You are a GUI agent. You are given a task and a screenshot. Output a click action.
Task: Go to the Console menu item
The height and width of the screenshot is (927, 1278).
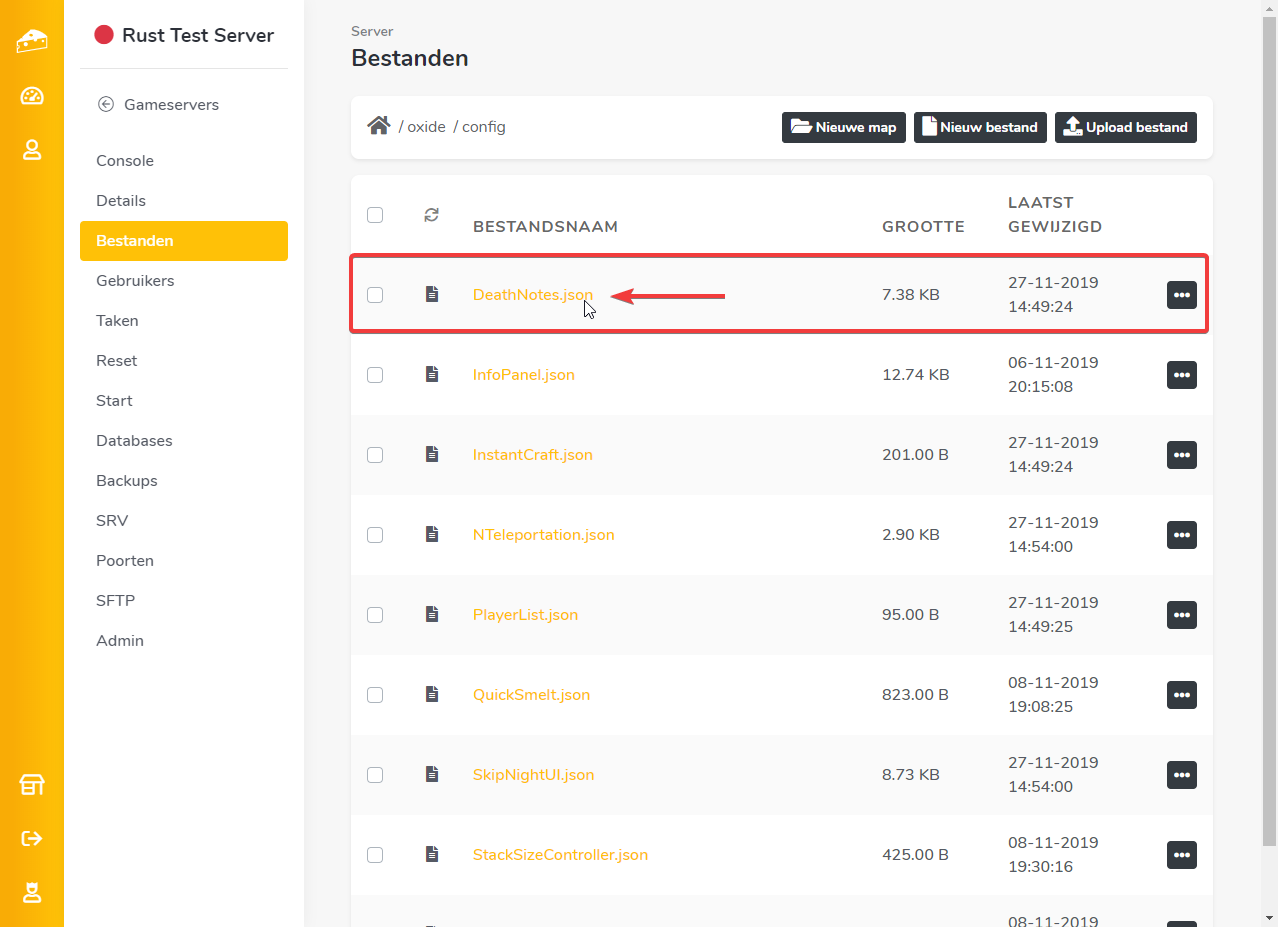[125, 161]
